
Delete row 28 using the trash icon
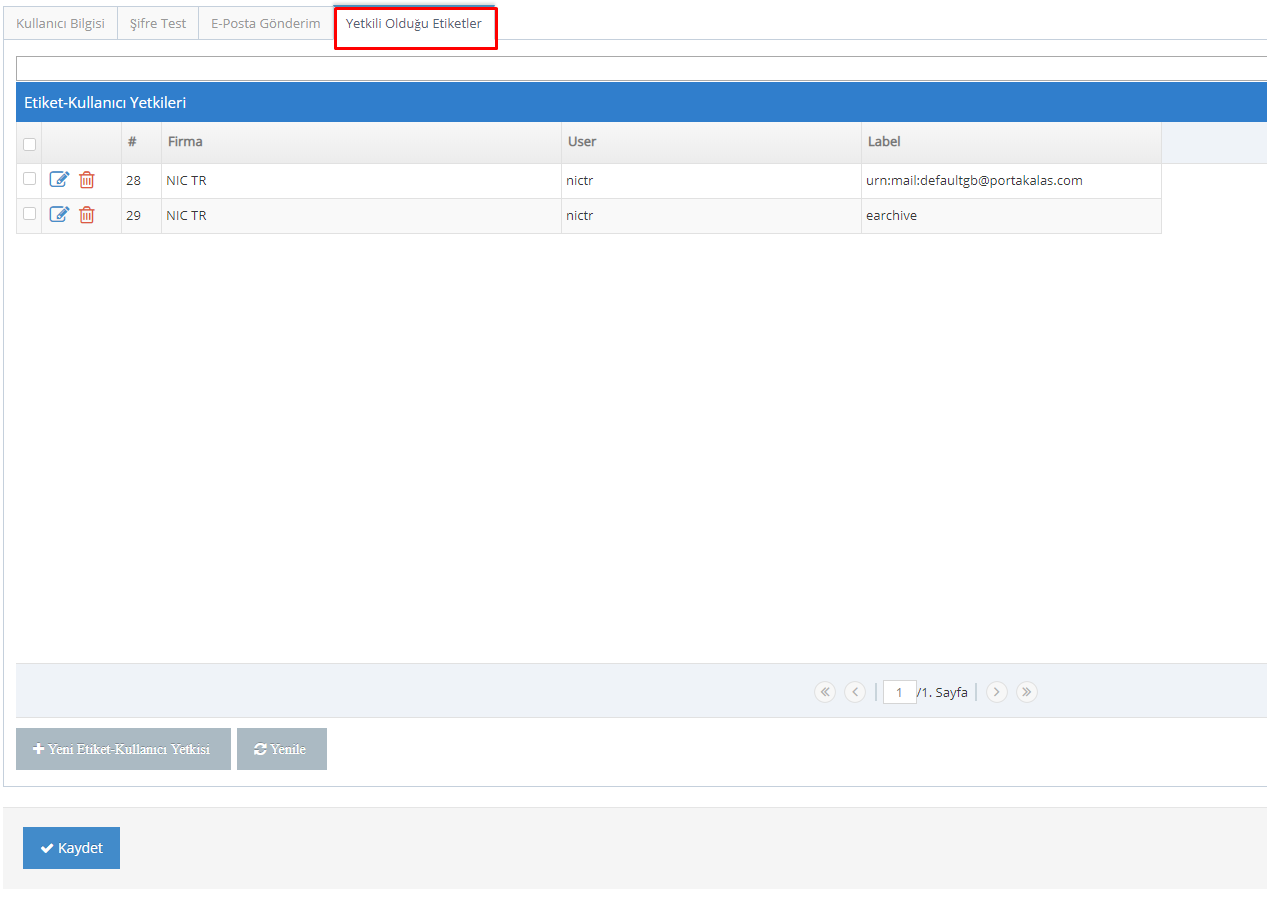(87, 180)
